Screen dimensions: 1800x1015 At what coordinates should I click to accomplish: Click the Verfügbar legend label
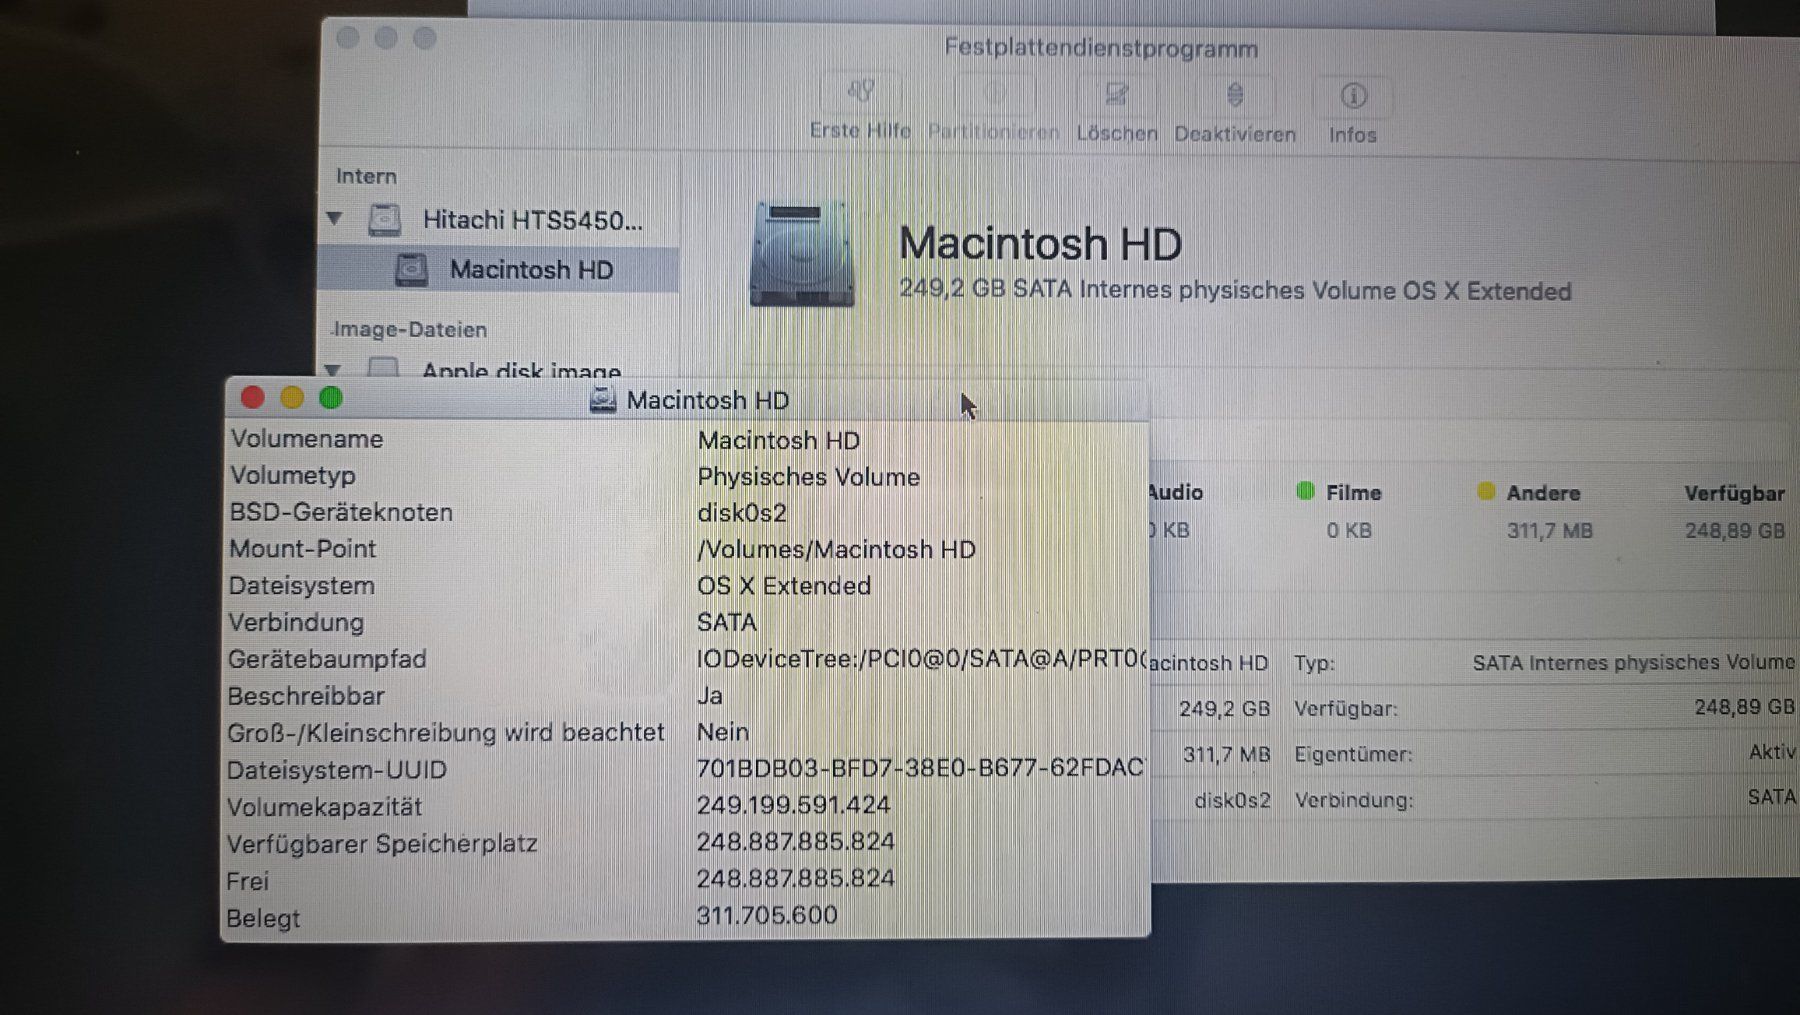(1734, 494)
